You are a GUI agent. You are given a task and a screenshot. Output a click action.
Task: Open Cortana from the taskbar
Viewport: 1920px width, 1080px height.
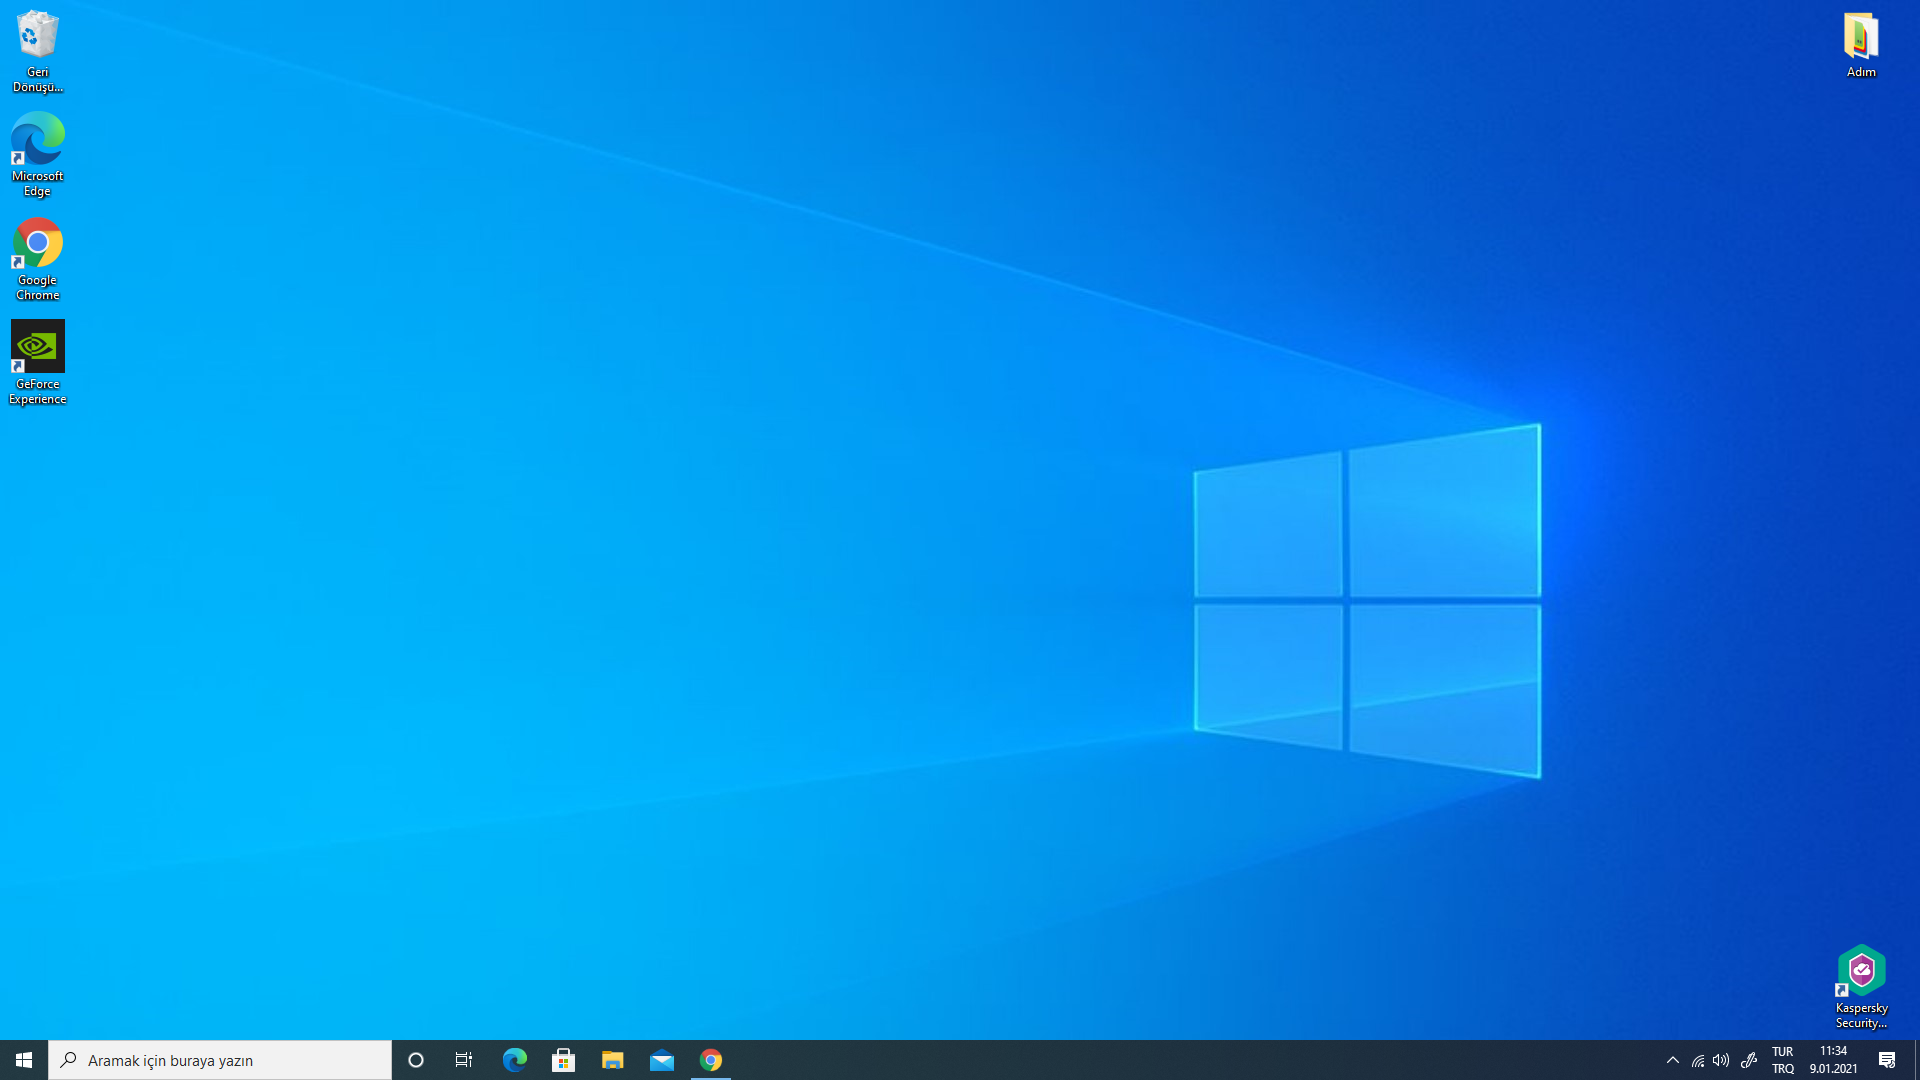[x=416, y=1060]
